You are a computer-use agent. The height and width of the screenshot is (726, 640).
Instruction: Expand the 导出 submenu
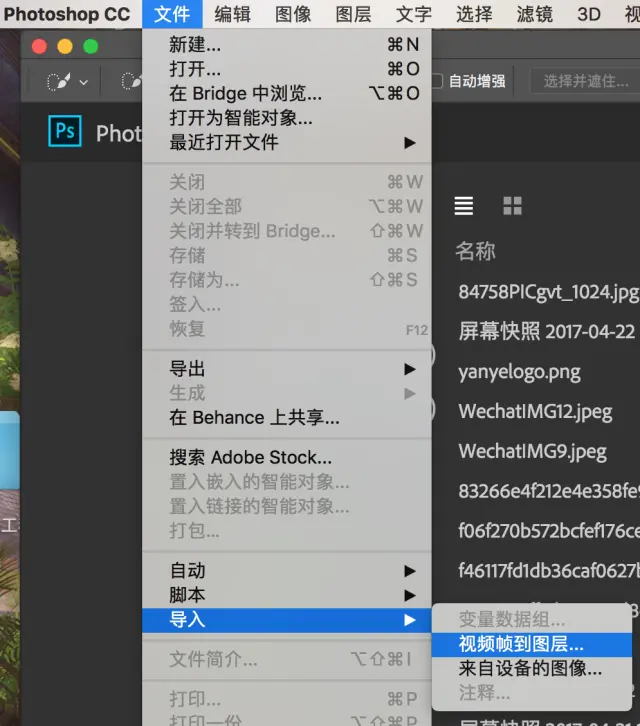point(287,369)
